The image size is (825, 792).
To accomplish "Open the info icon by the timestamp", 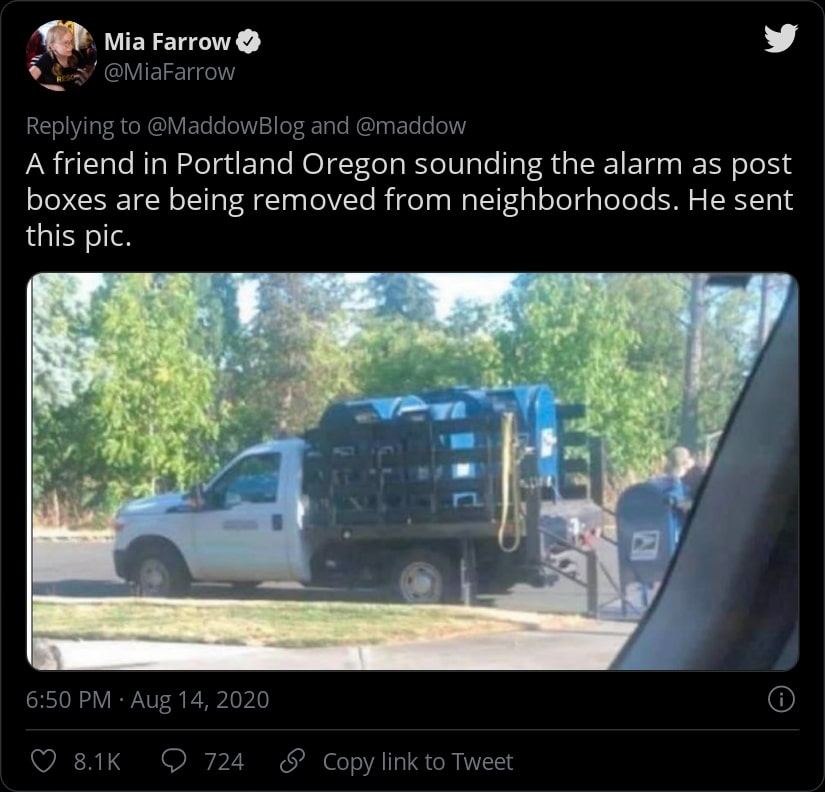I will pos(781,699).
